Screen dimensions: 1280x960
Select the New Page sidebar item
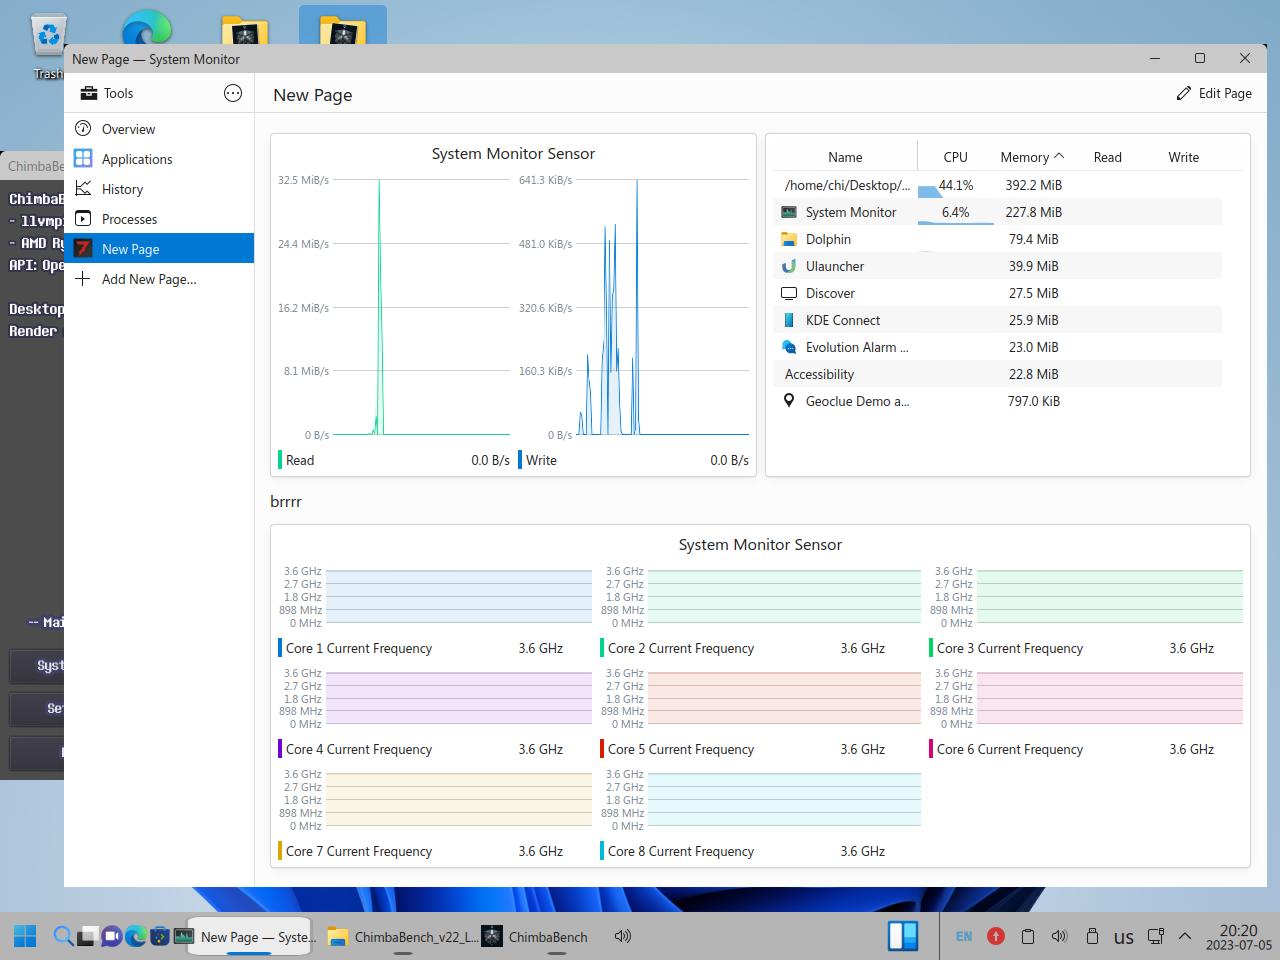click(130, 249)
